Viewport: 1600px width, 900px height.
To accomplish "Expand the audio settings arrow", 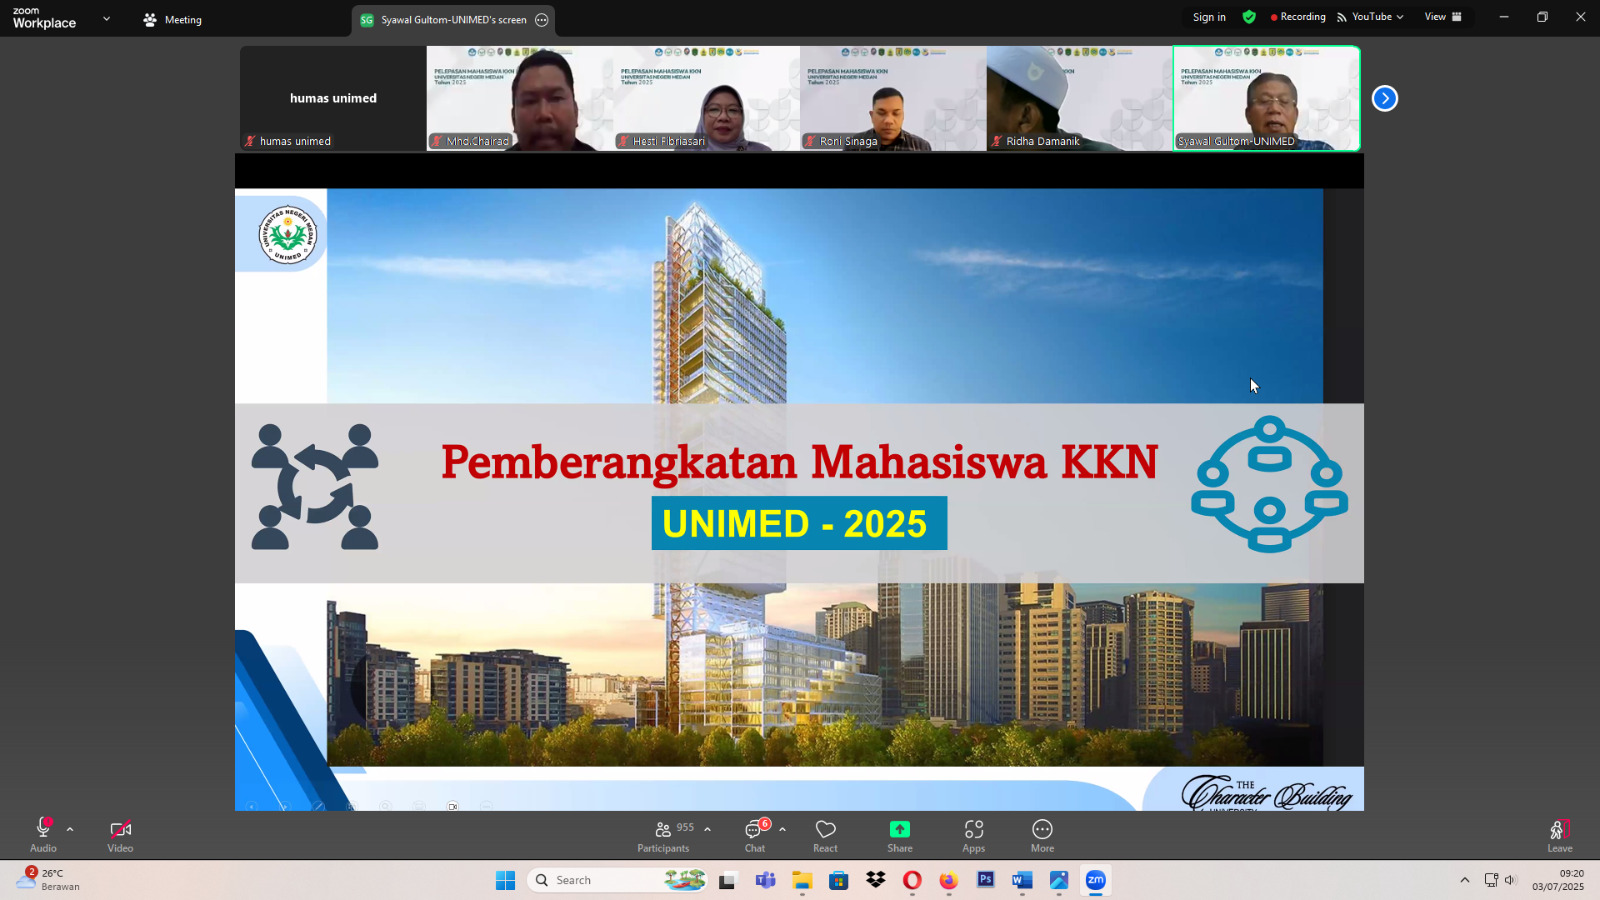I will (x=70, y=829).
